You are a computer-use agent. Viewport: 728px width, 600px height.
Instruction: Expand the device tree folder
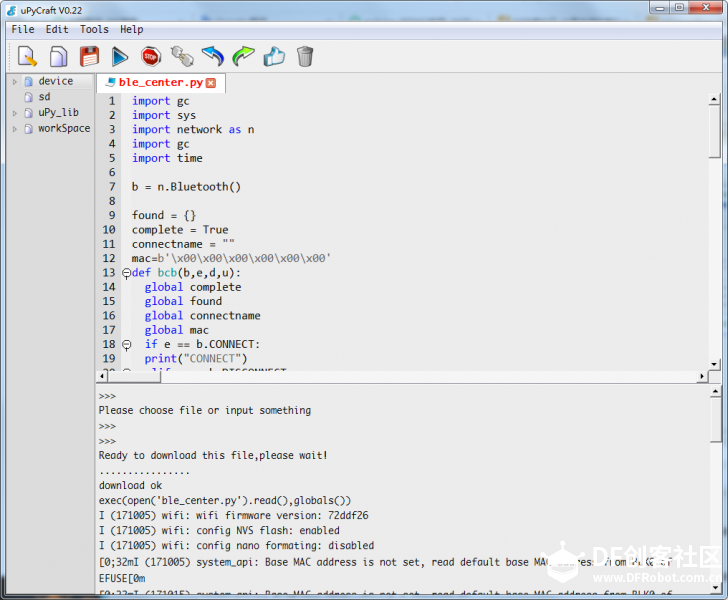coord(15,82)
